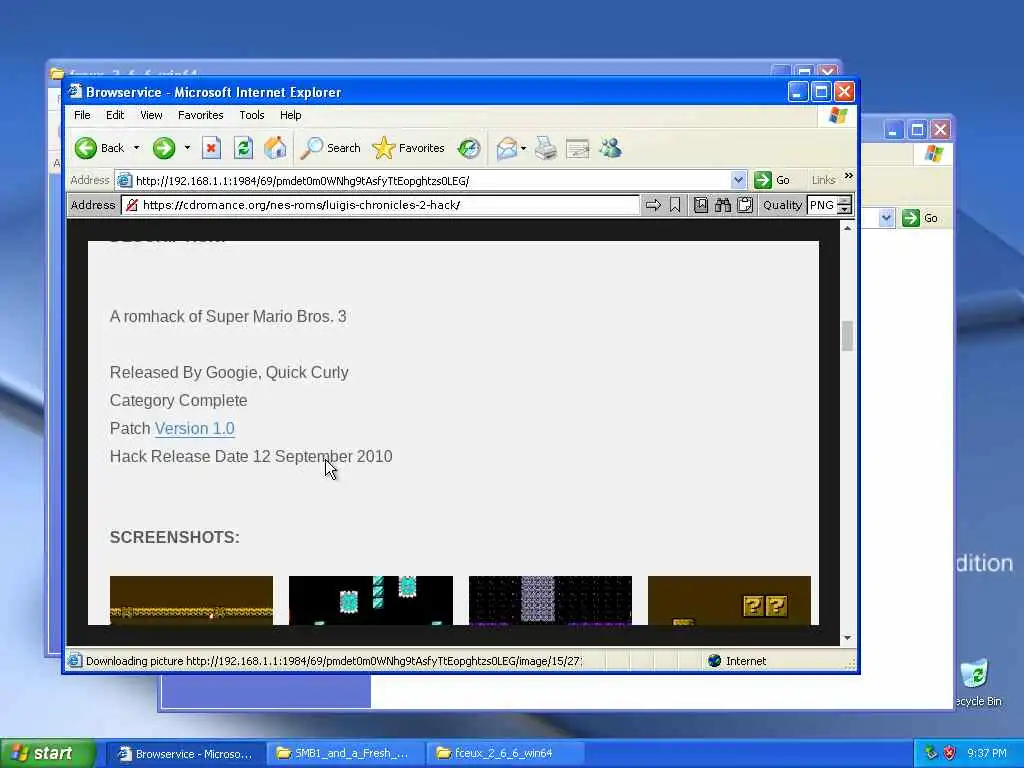
Task: Click the Browservice find binoculars icon
Action: (722, 205)
